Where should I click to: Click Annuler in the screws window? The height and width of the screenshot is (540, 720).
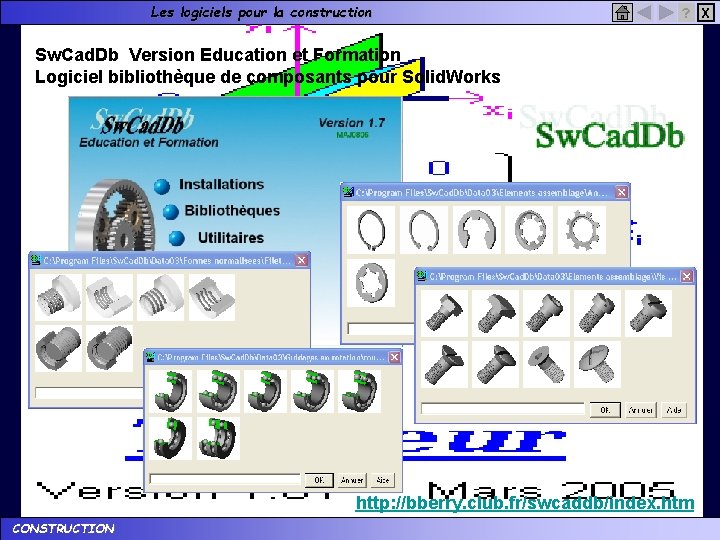click(x=641, y=410)
